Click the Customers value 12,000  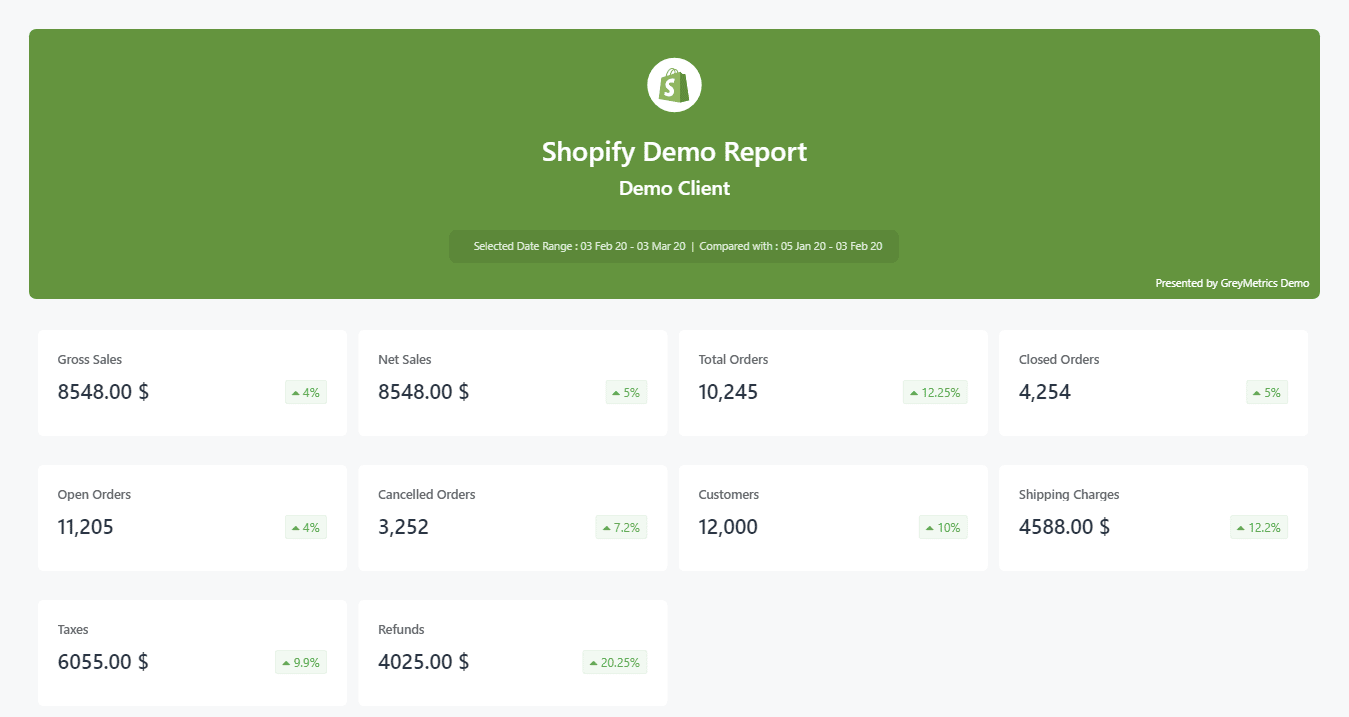click(728, 527)
